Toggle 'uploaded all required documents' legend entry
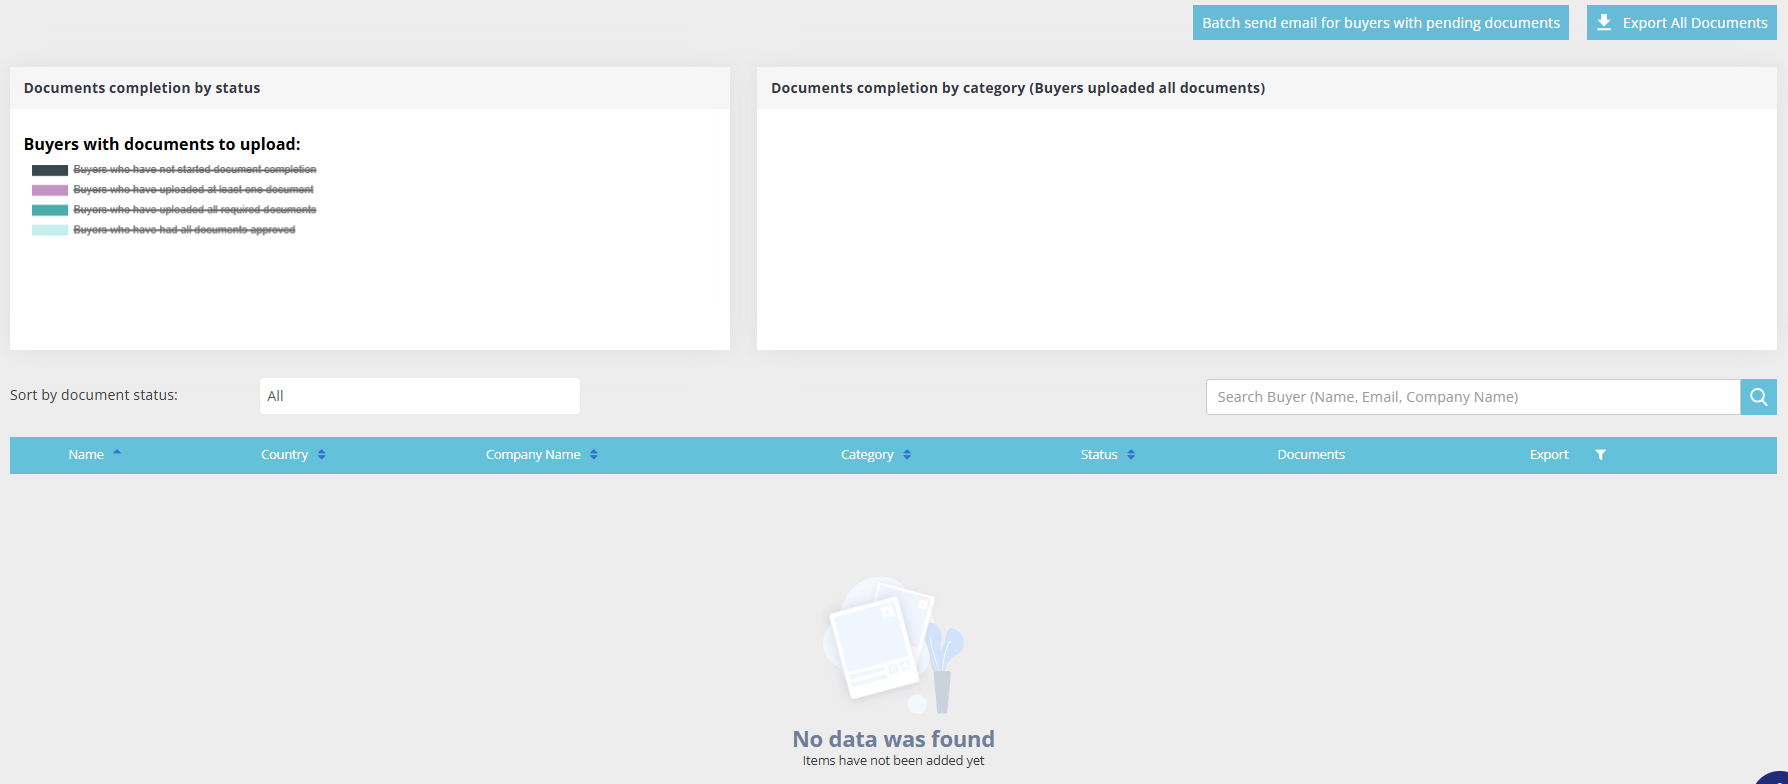Screen dimensions: 1788x784 point(194,210)
